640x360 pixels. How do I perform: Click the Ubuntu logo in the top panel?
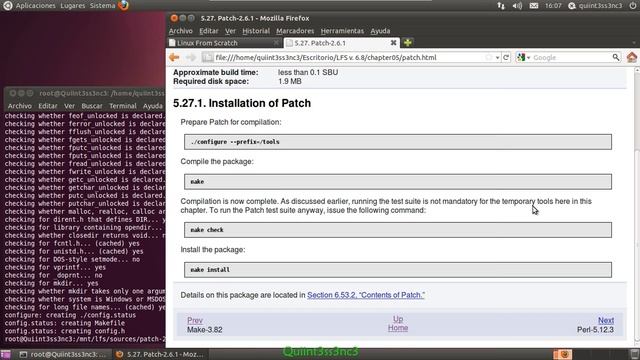tap(7, 6)
